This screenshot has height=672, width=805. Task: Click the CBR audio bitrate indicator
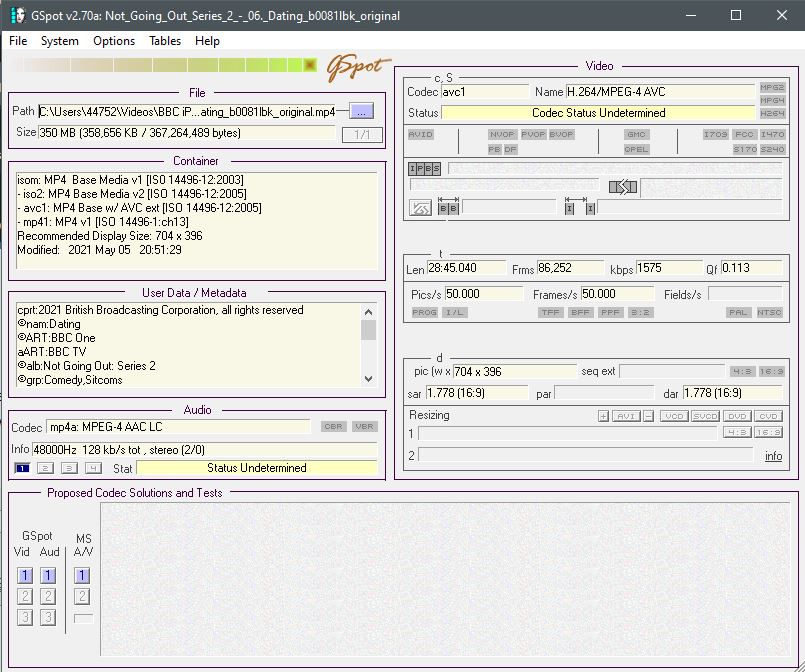333,427
